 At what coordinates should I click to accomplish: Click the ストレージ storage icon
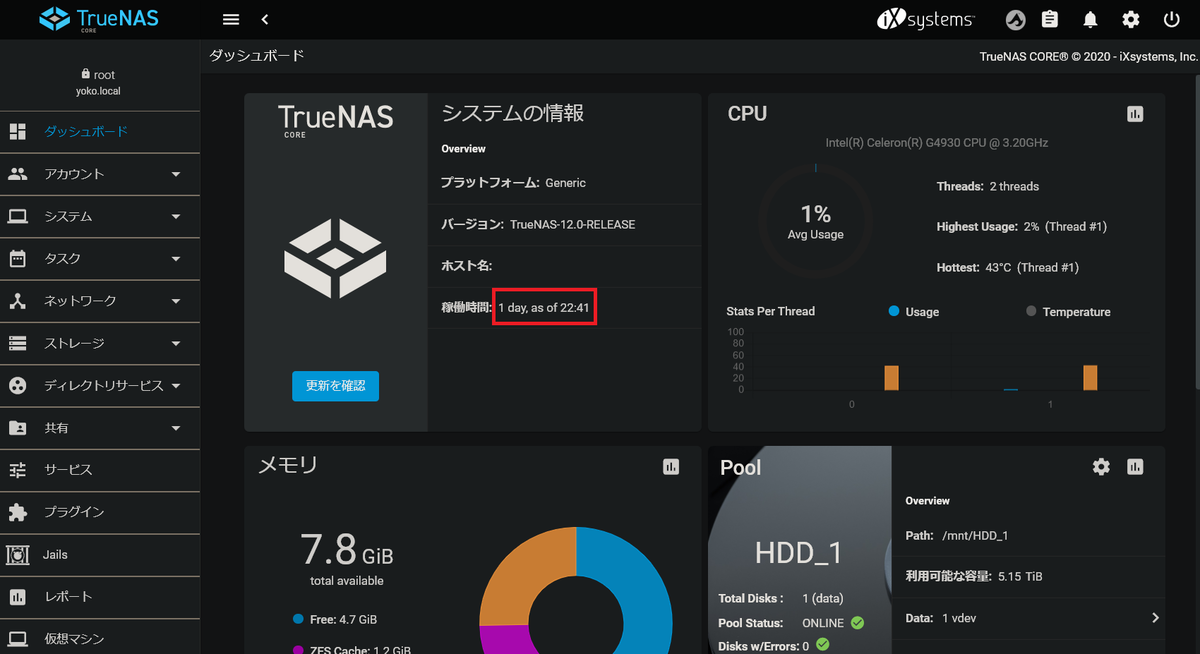point(18,343)
